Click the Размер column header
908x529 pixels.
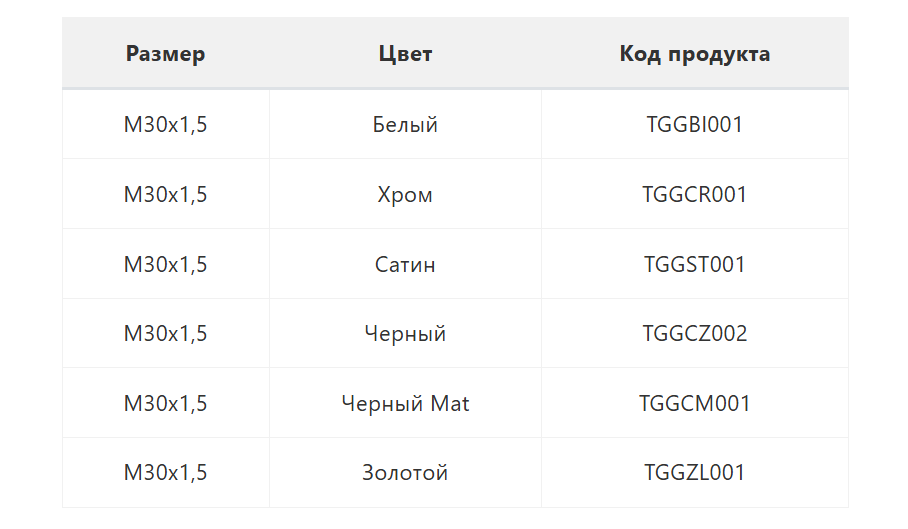tap(166, 54)
